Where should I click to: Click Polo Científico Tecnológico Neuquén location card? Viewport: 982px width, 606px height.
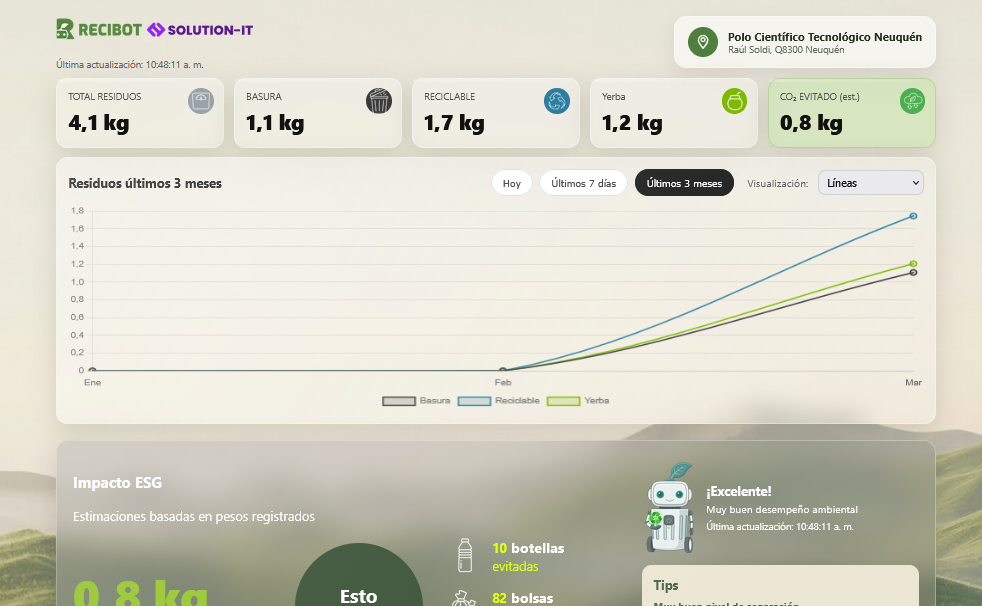[x=805, y=42]
